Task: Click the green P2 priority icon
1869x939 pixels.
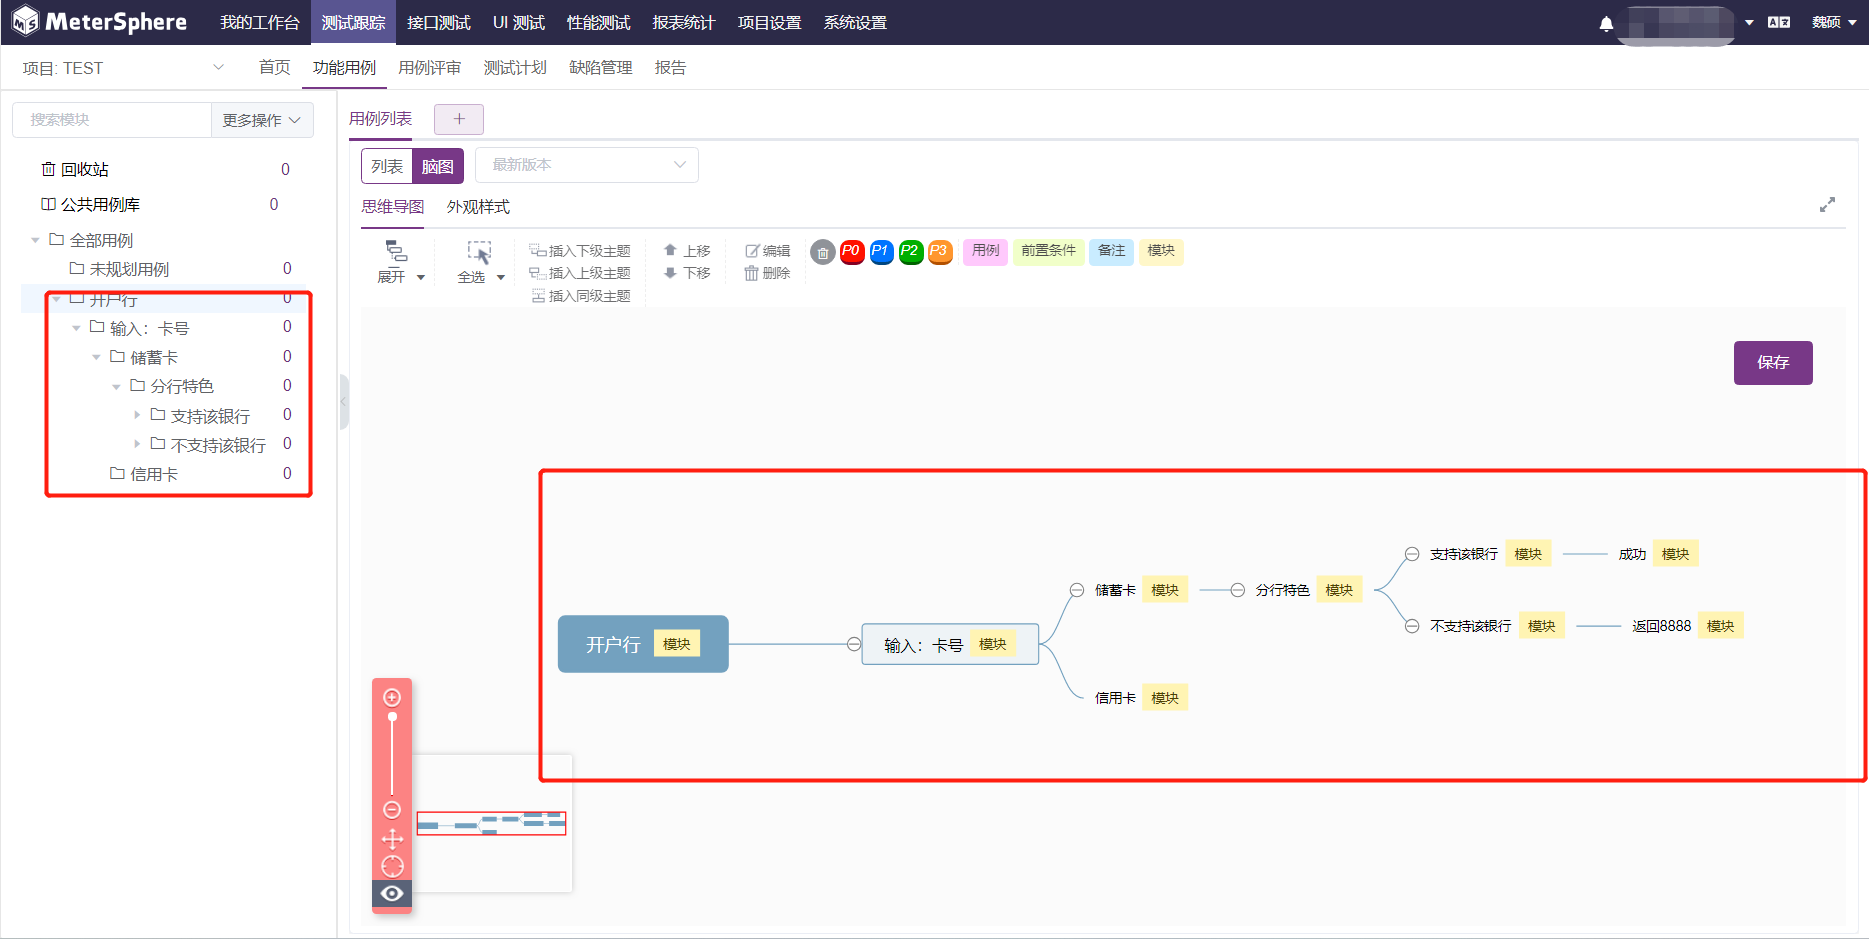Action: (910, 252)
